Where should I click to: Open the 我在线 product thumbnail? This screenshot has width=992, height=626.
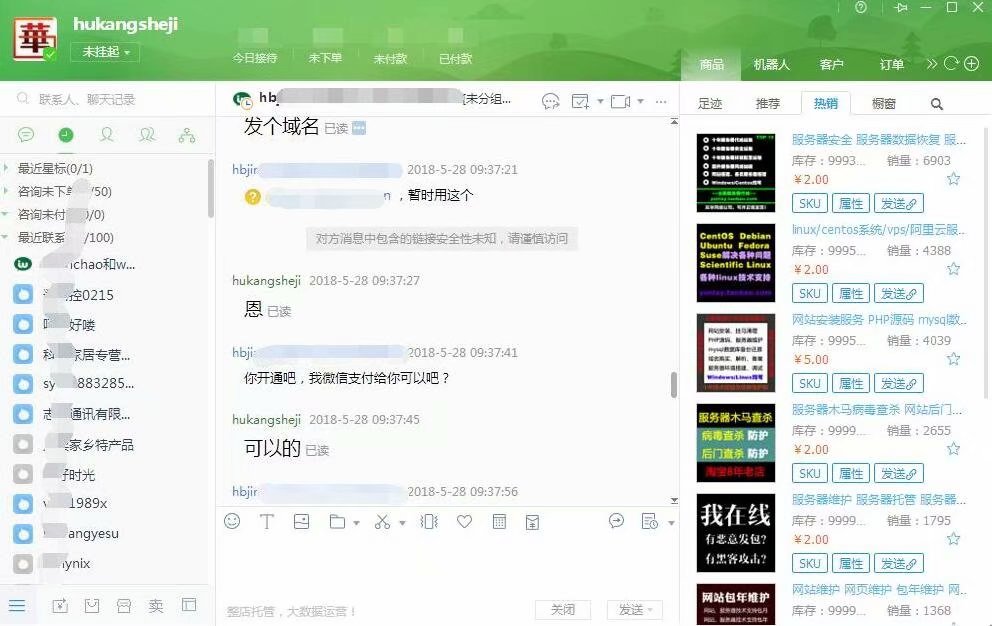[735, 532]
